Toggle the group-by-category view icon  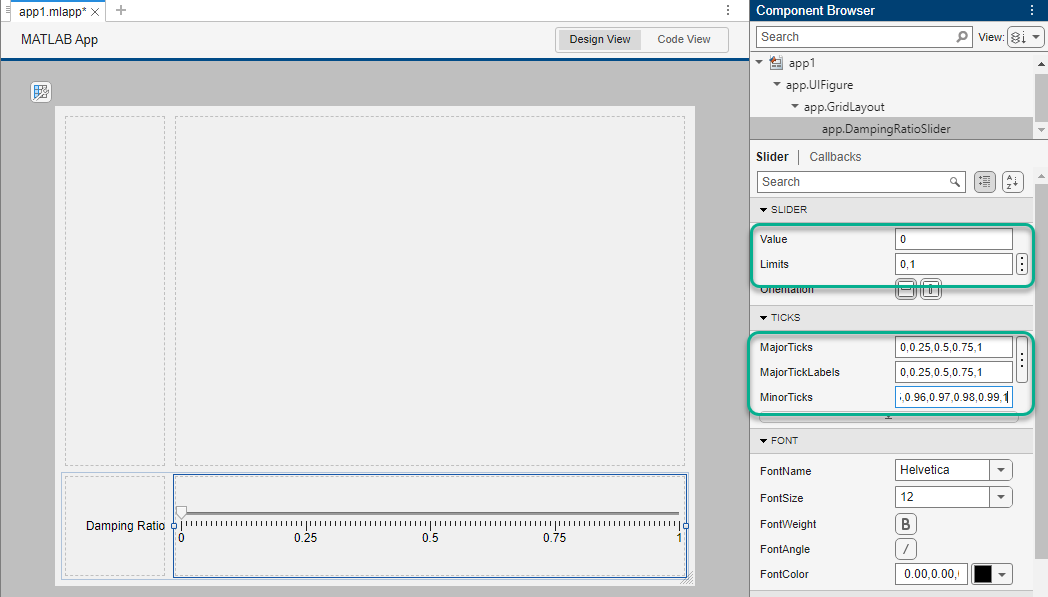984,181
